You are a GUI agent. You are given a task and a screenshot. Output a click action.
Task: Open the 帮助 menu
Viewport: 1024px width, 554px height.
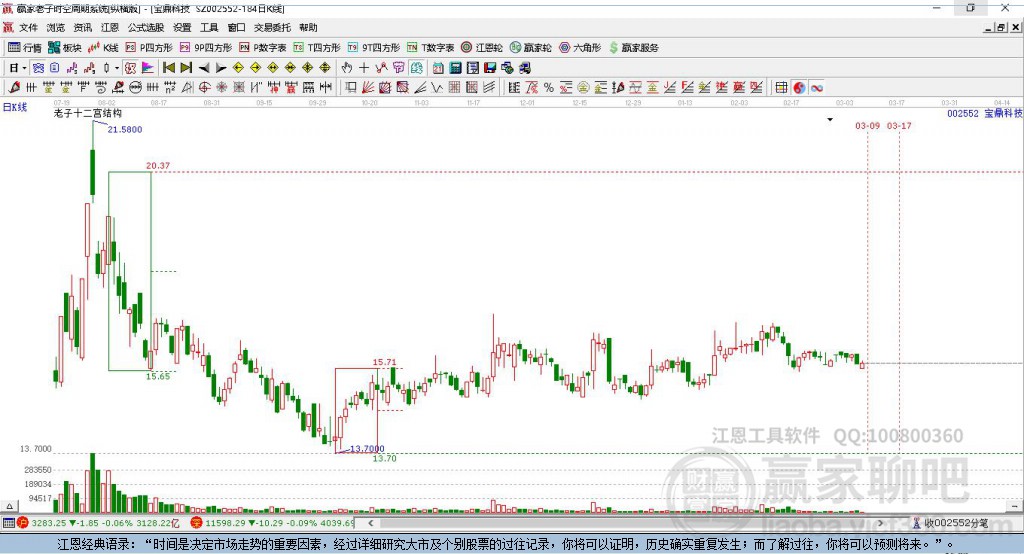[x=308, y=27]
